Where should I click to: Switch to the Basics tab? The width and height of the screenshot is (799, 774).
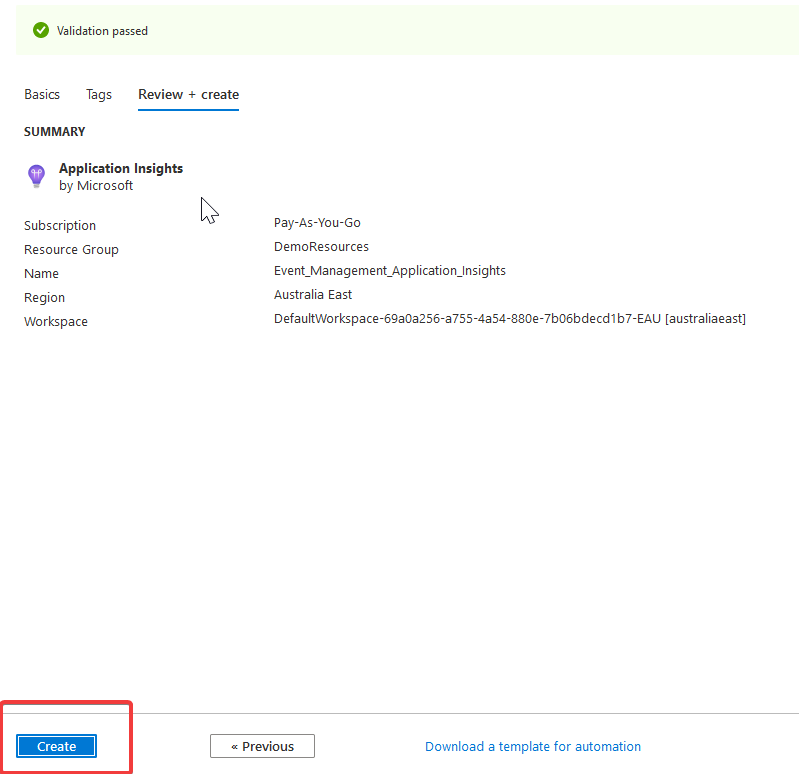[42, 94]
